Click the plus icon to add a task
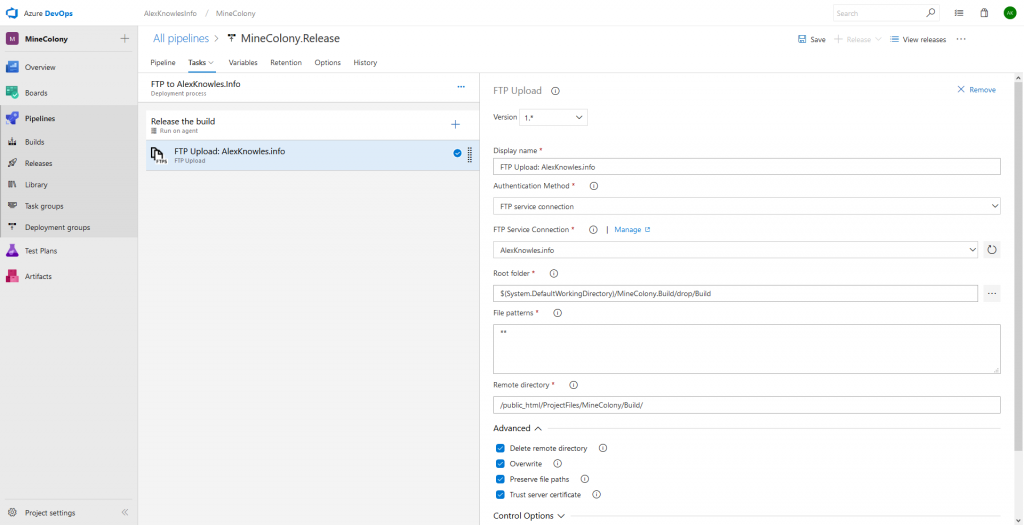Screen dimensions: 1024x525 click(455, 124)
